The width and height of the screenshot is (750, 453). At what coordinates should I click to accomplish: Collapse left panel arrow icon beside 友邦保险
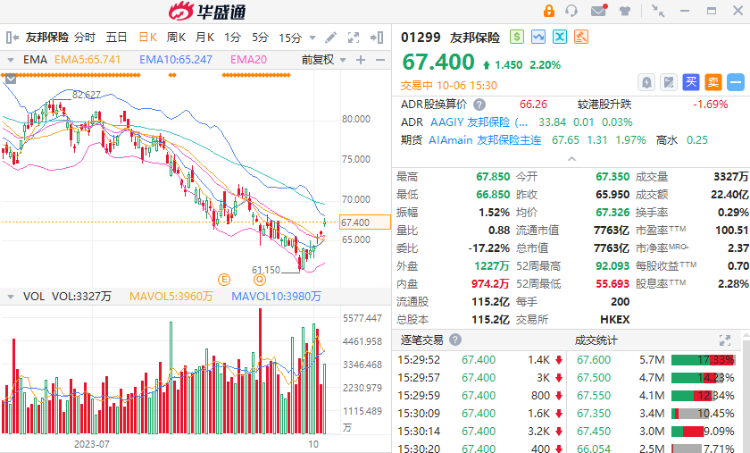tap(12, 37)
